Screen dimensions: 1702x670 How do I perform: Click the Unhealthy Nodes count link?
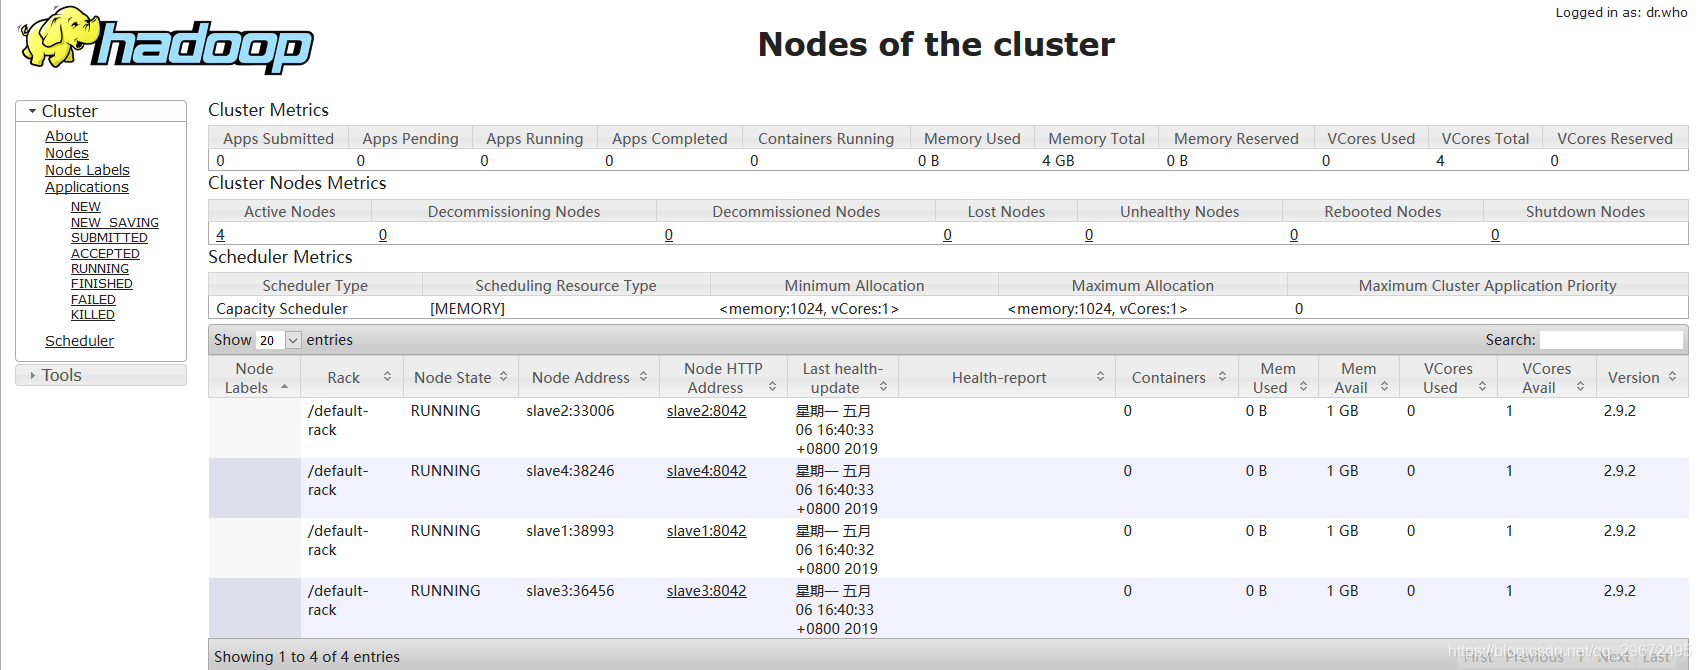[x=1089, y=235]
